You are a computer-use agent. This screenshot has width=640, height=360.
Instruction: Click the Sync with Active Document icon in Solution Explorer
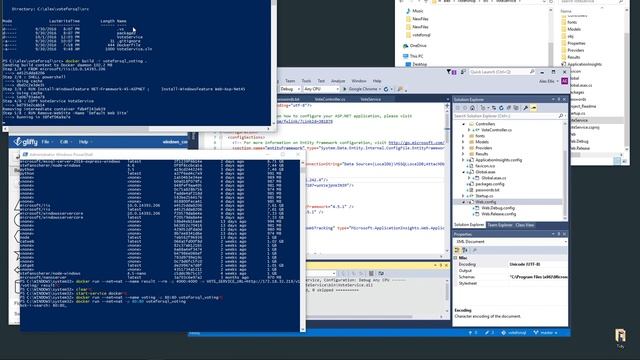(x=494, y=108)
